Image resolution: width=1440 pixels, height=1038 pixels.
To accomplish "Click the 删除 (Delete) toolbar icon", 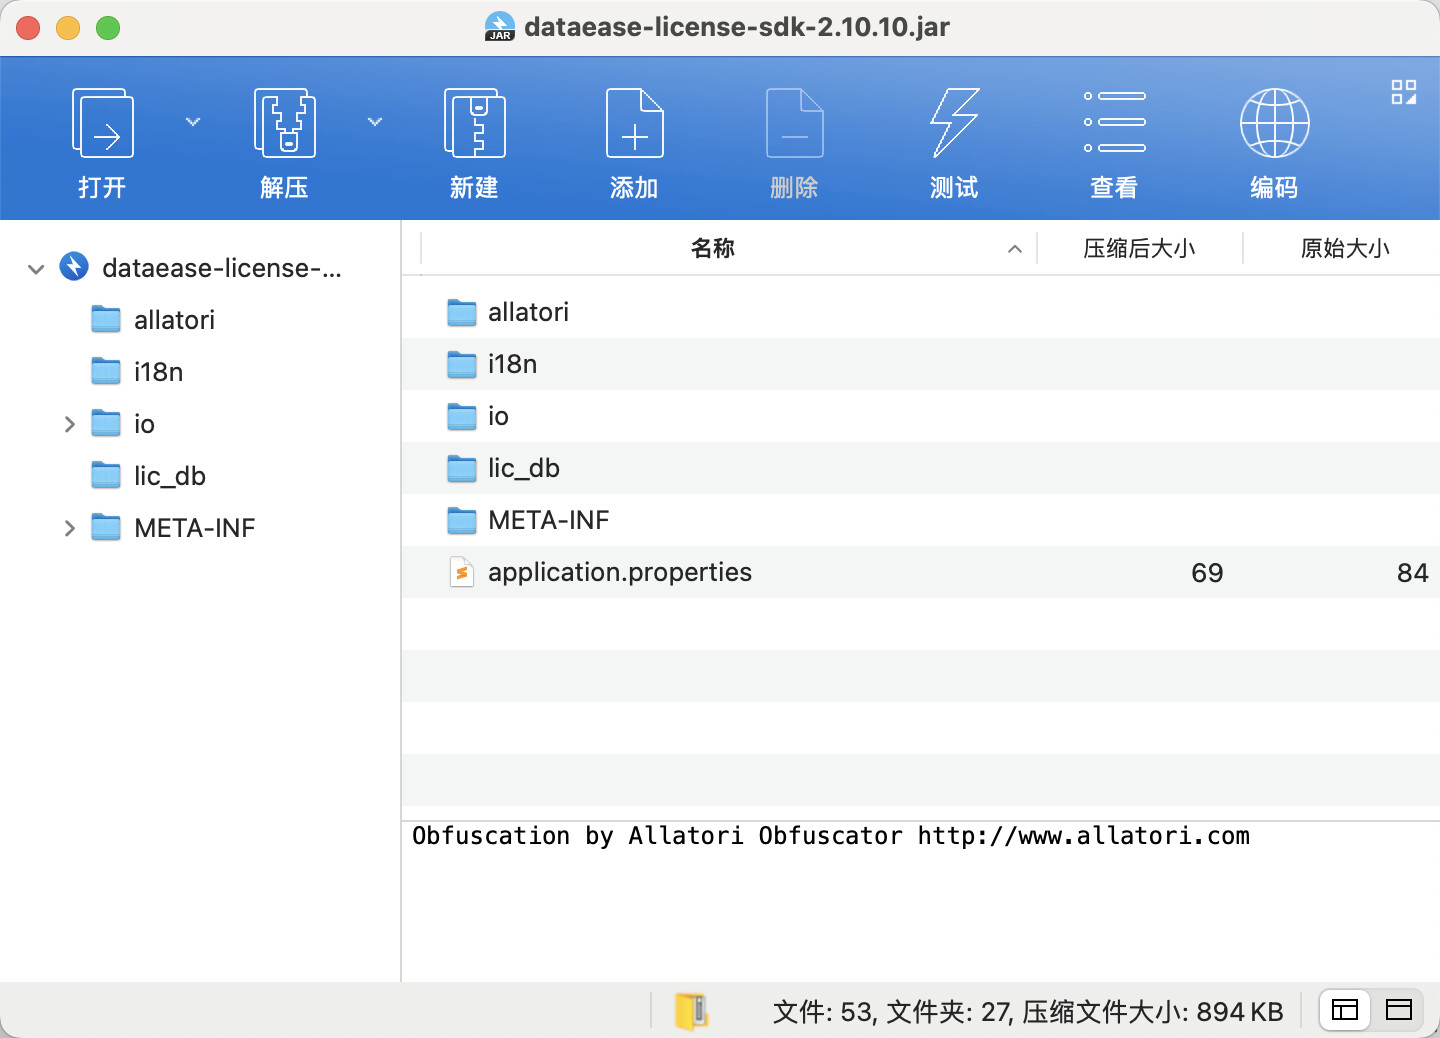I will (795, 123).
